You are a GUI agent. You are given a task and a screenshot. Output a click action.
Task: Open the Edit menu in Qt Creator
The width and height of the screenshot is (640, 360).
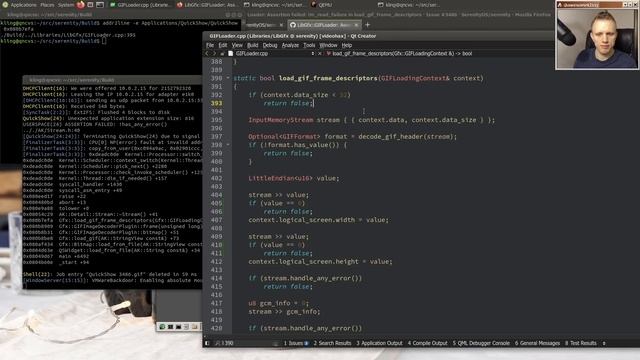(222, 45)
